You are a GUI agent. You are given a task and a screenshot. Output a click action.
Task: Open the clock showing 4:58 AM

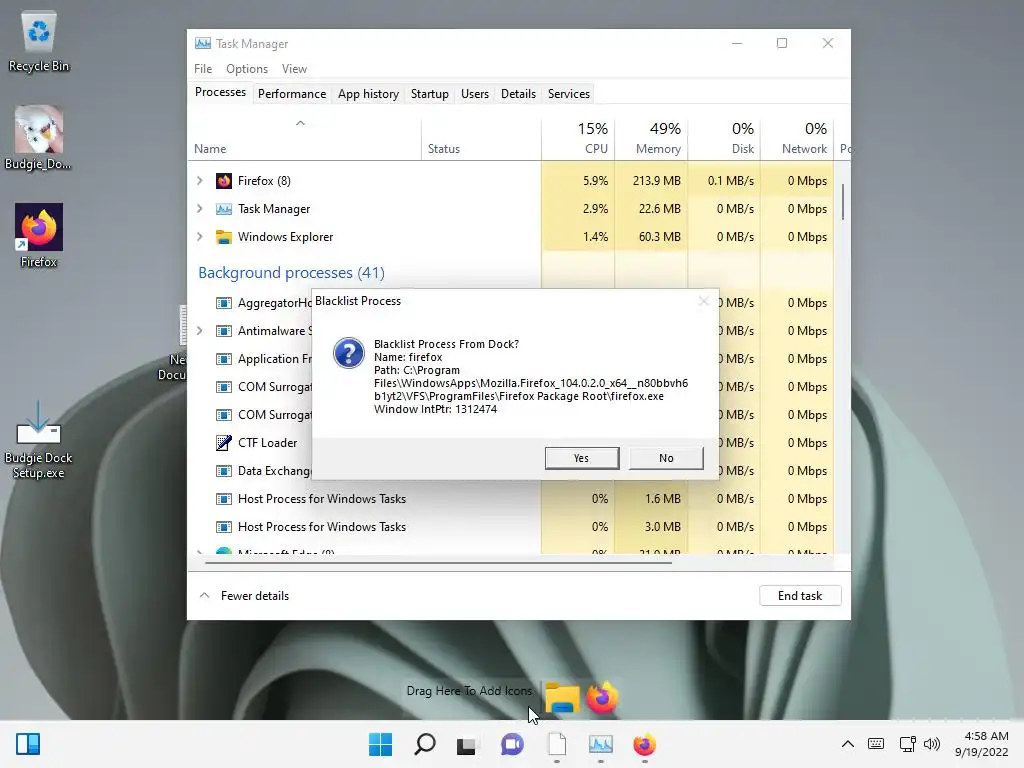(x=982, y=744)
